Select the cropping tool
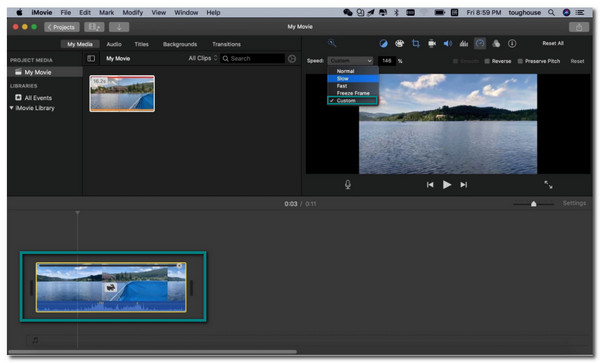 point(416,44)
